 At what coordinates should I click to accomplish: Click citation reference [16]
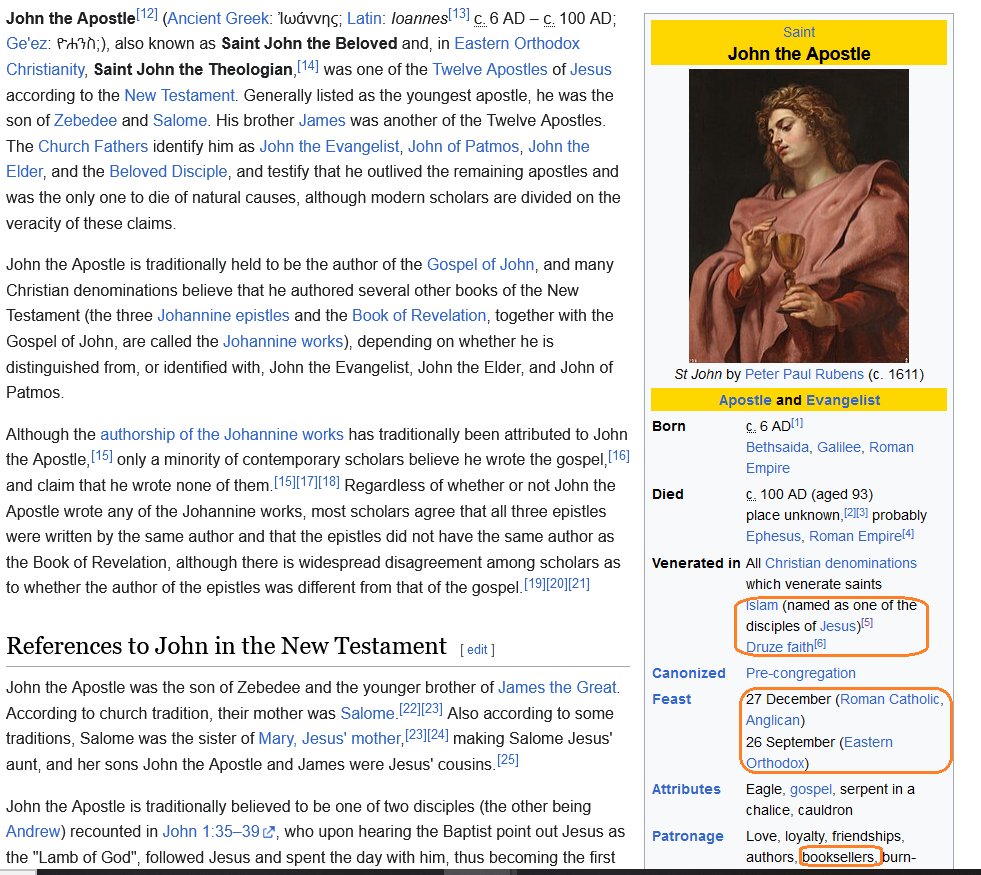tap(619, 455)
